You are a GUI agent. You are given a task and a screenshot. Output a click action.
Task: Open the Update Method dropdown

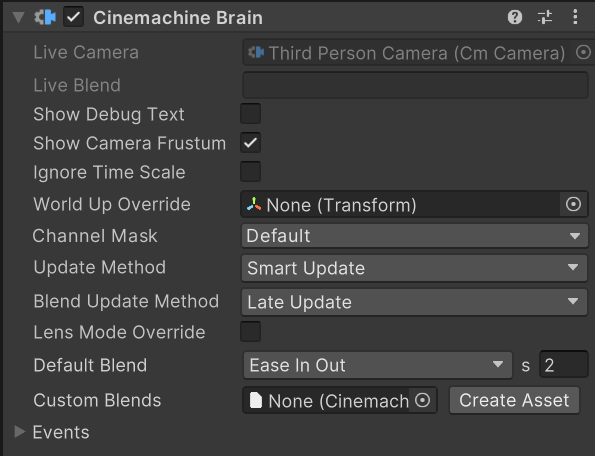(414, 268)
